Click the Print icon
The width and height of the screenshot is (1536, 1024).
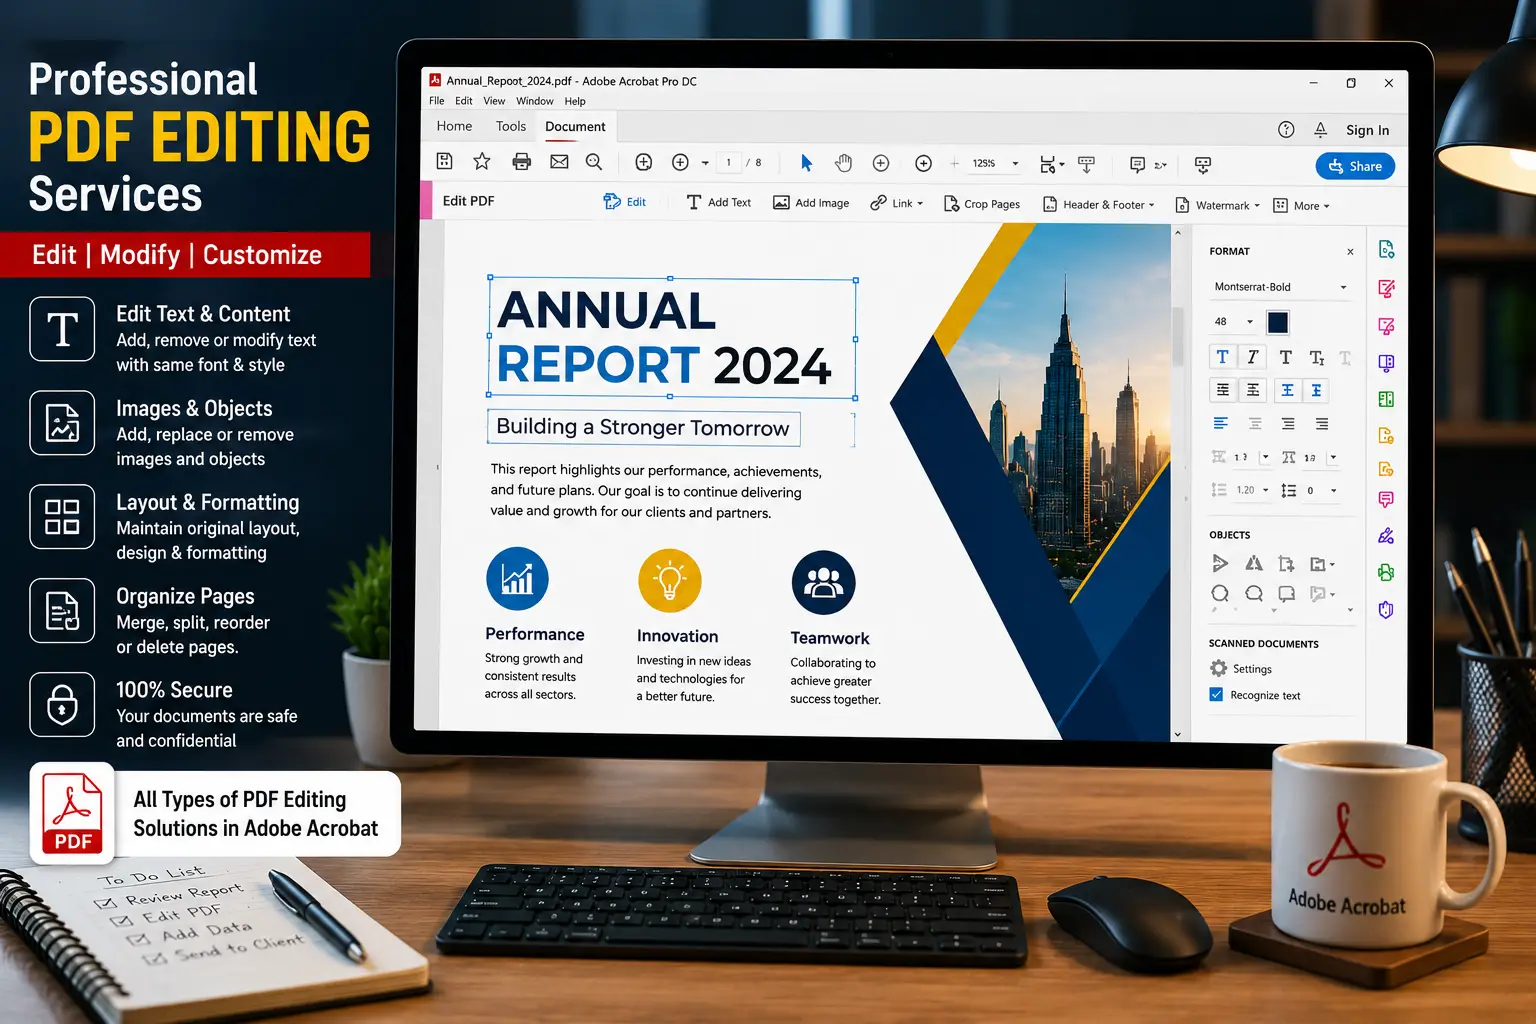pyautogui.click(x=521, y=161)
